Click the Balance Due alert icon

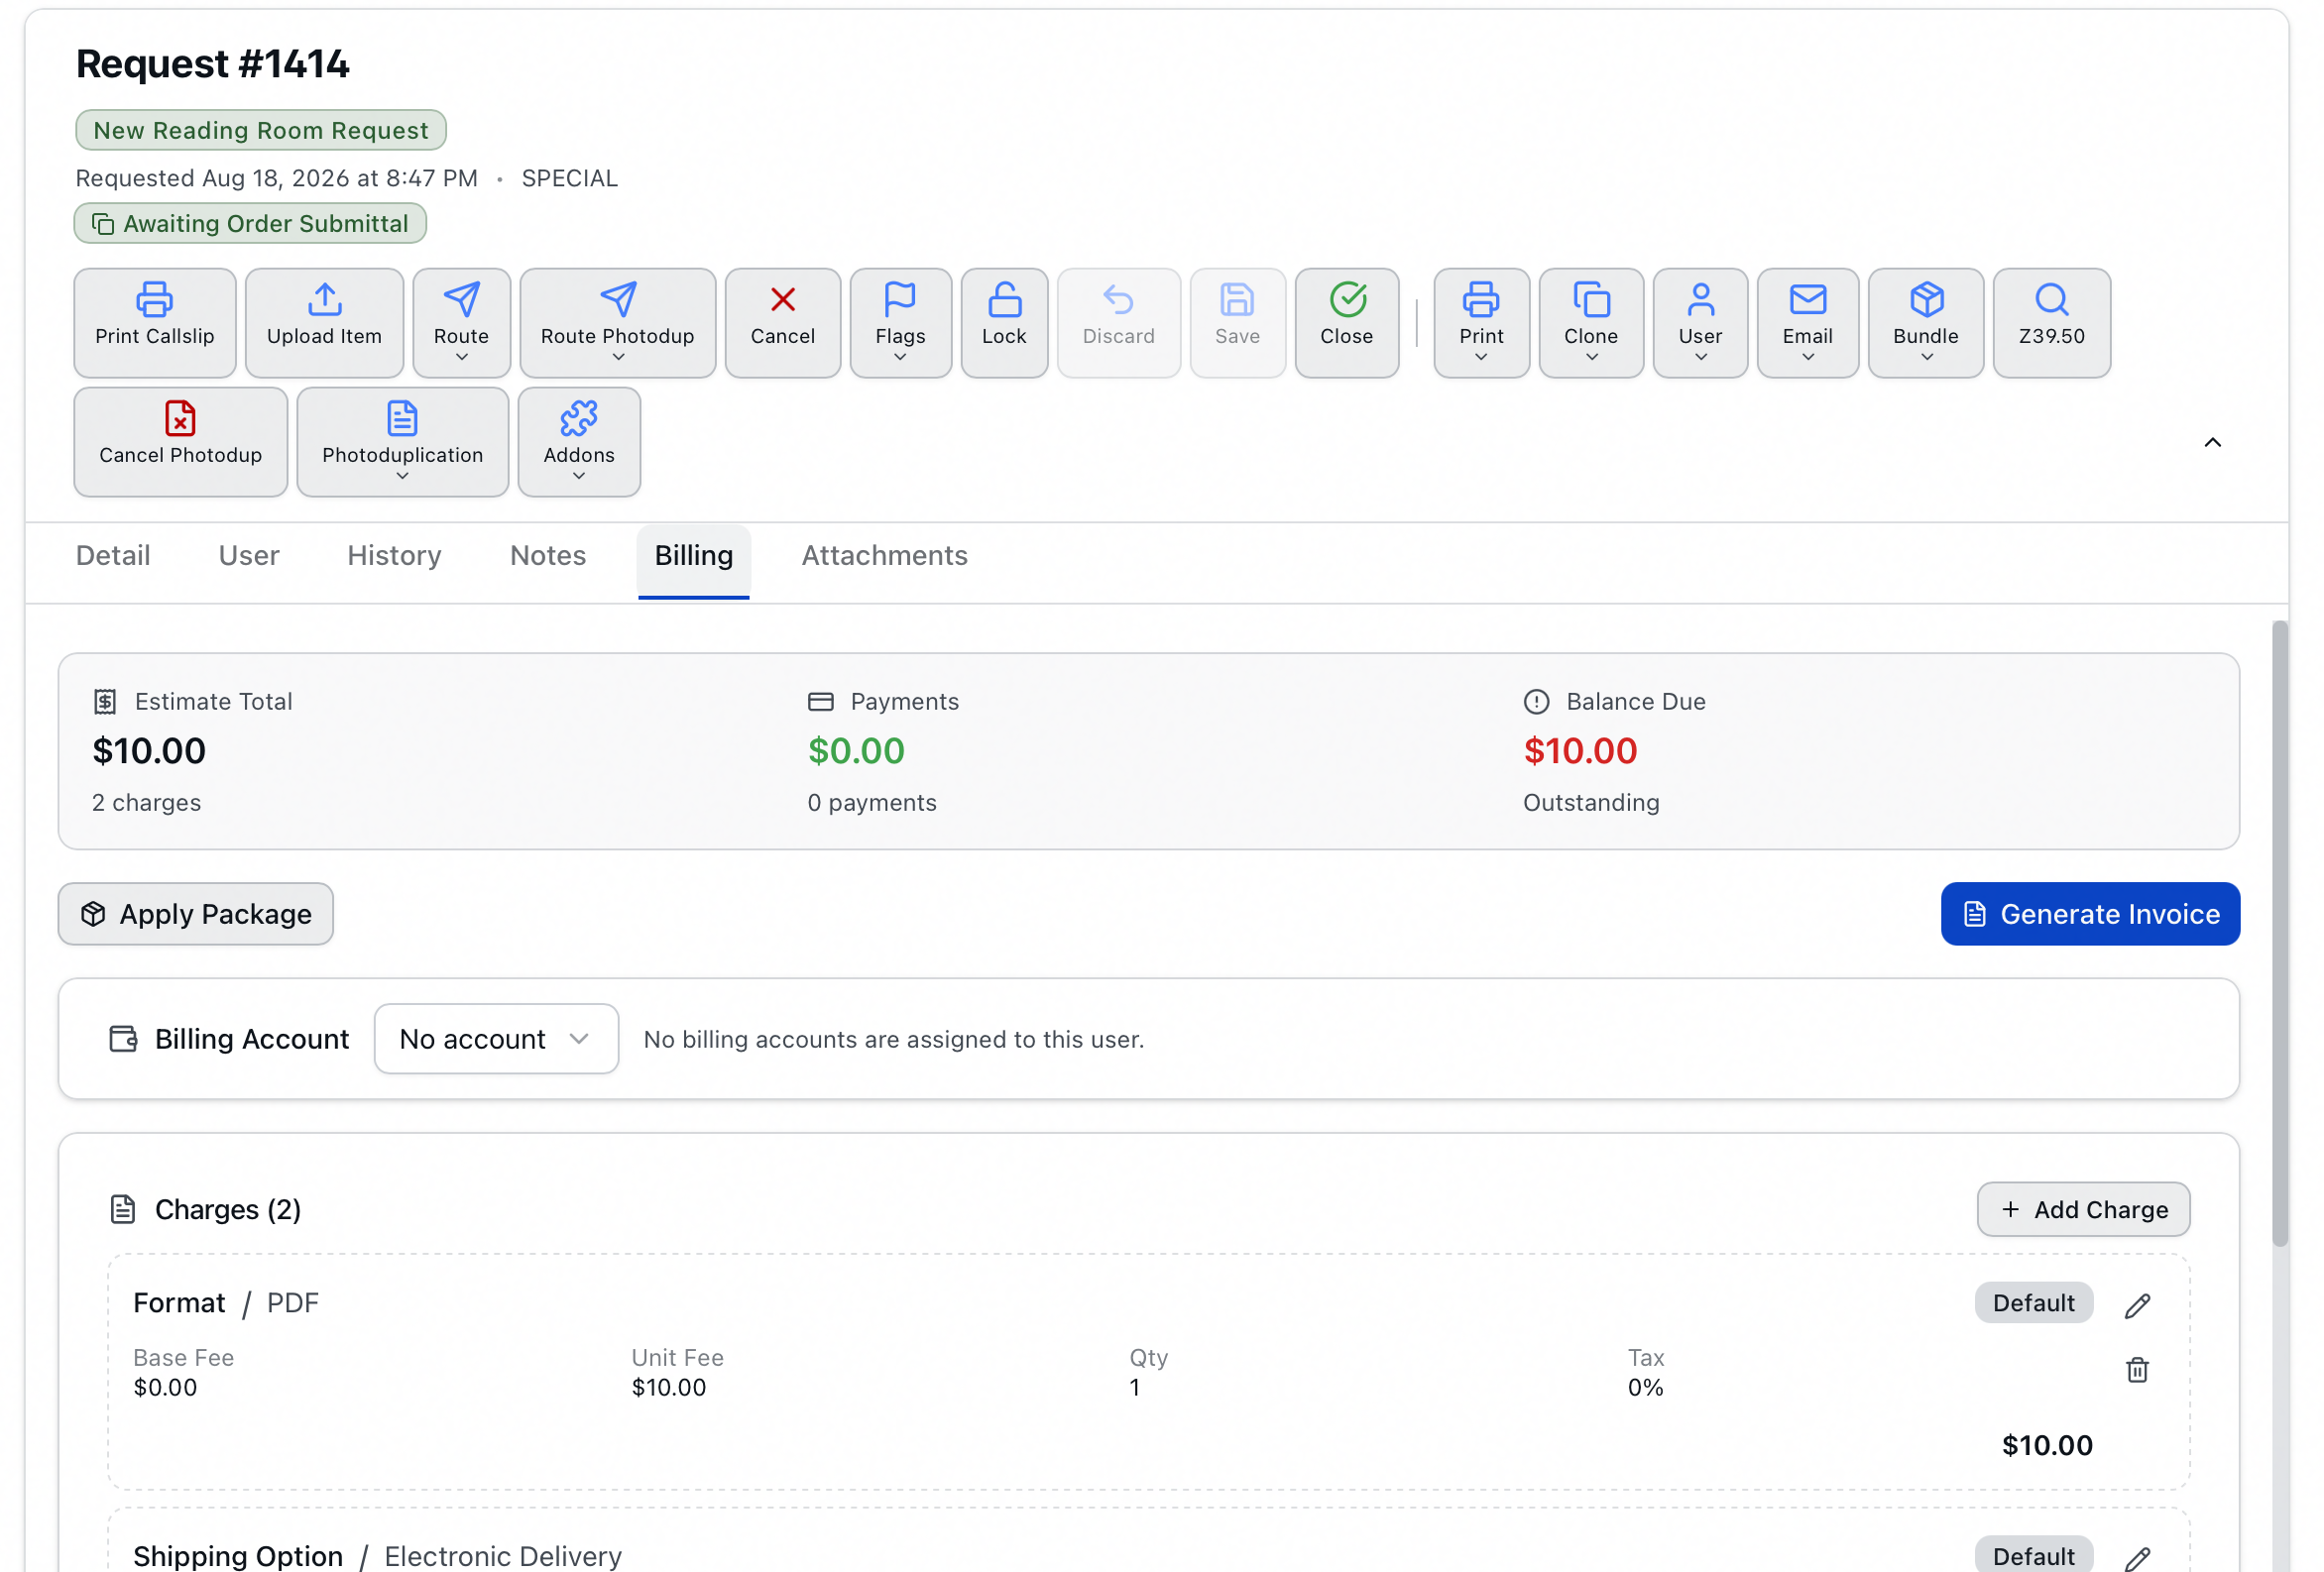point(1535,701)
